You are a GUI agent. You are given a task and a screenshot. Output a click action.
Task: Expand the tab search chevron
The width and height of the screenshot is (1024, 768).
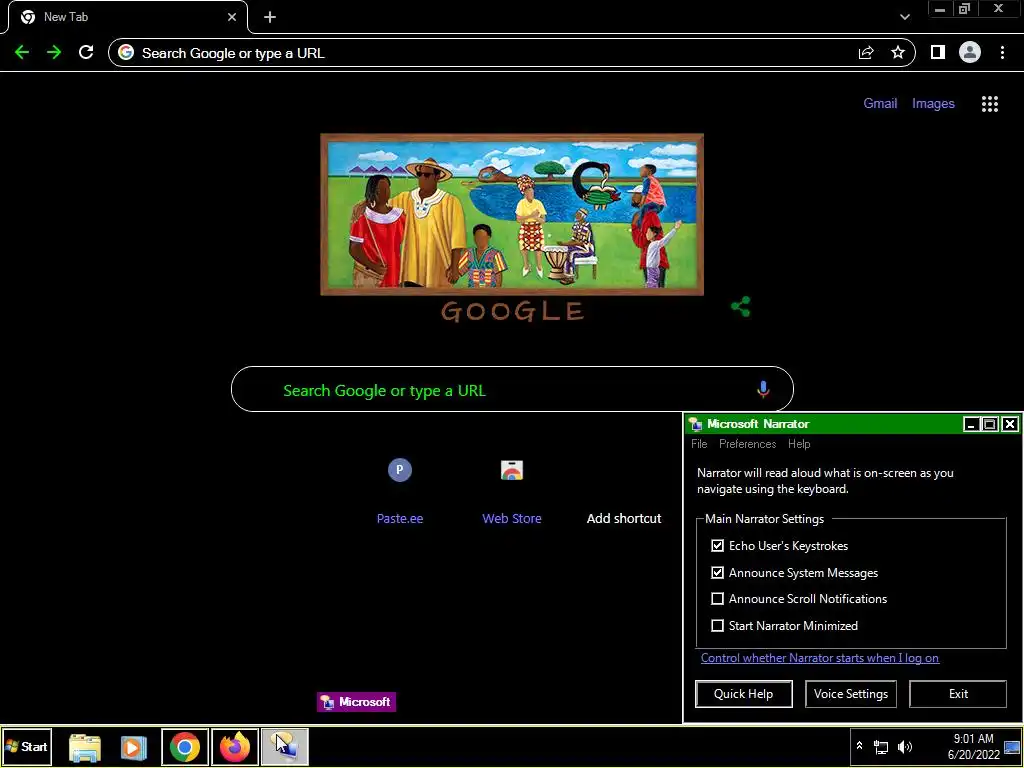click(904, 17)
